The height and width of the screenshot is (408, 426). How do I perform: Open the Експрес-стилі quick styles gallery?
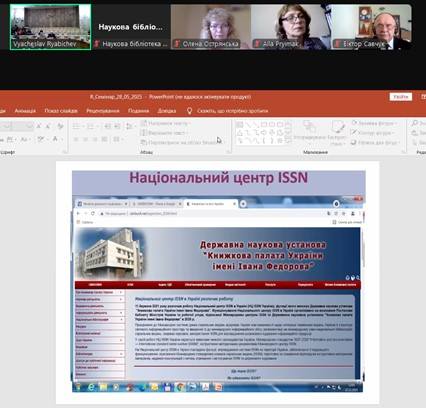tap(337, 133)
